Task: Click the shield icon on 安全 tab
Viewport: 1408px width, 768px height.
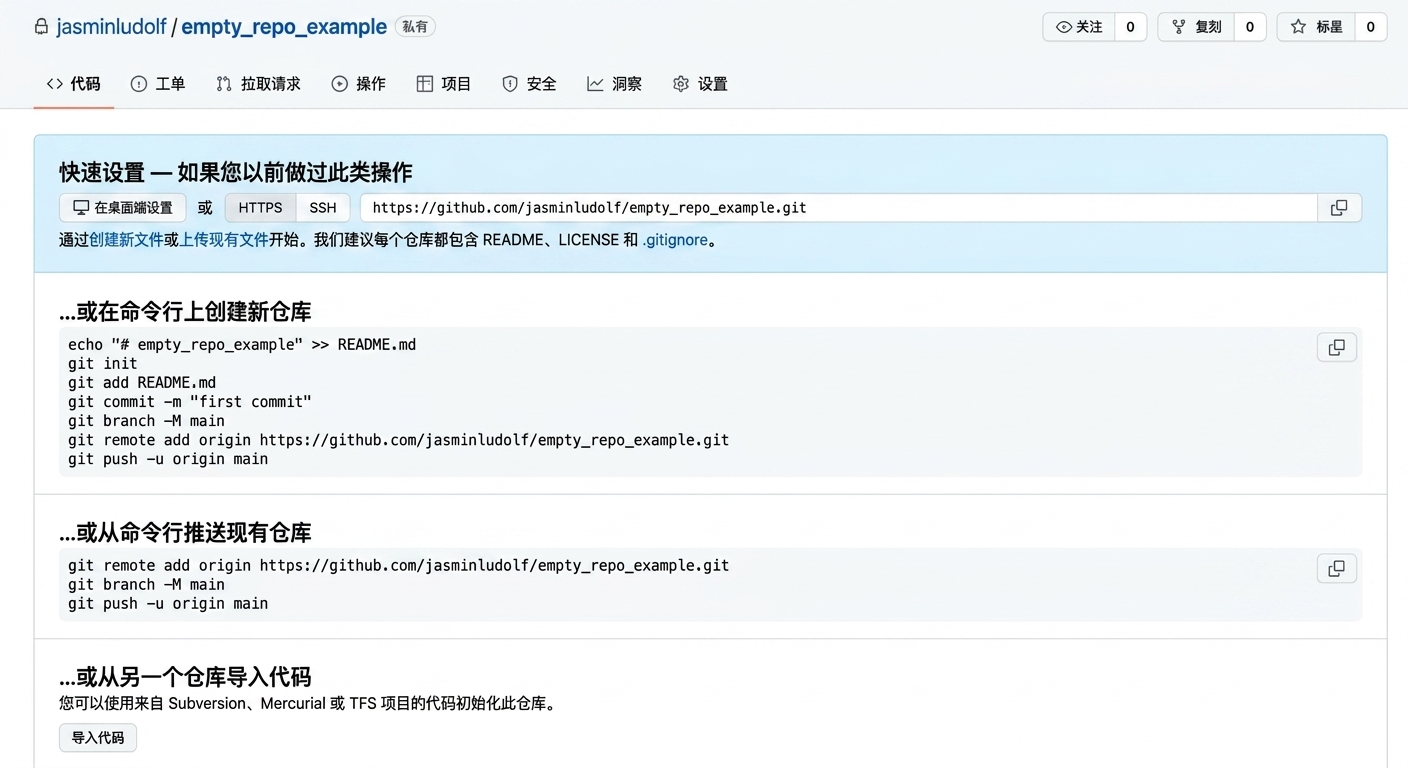Action: tap(510, 84)
